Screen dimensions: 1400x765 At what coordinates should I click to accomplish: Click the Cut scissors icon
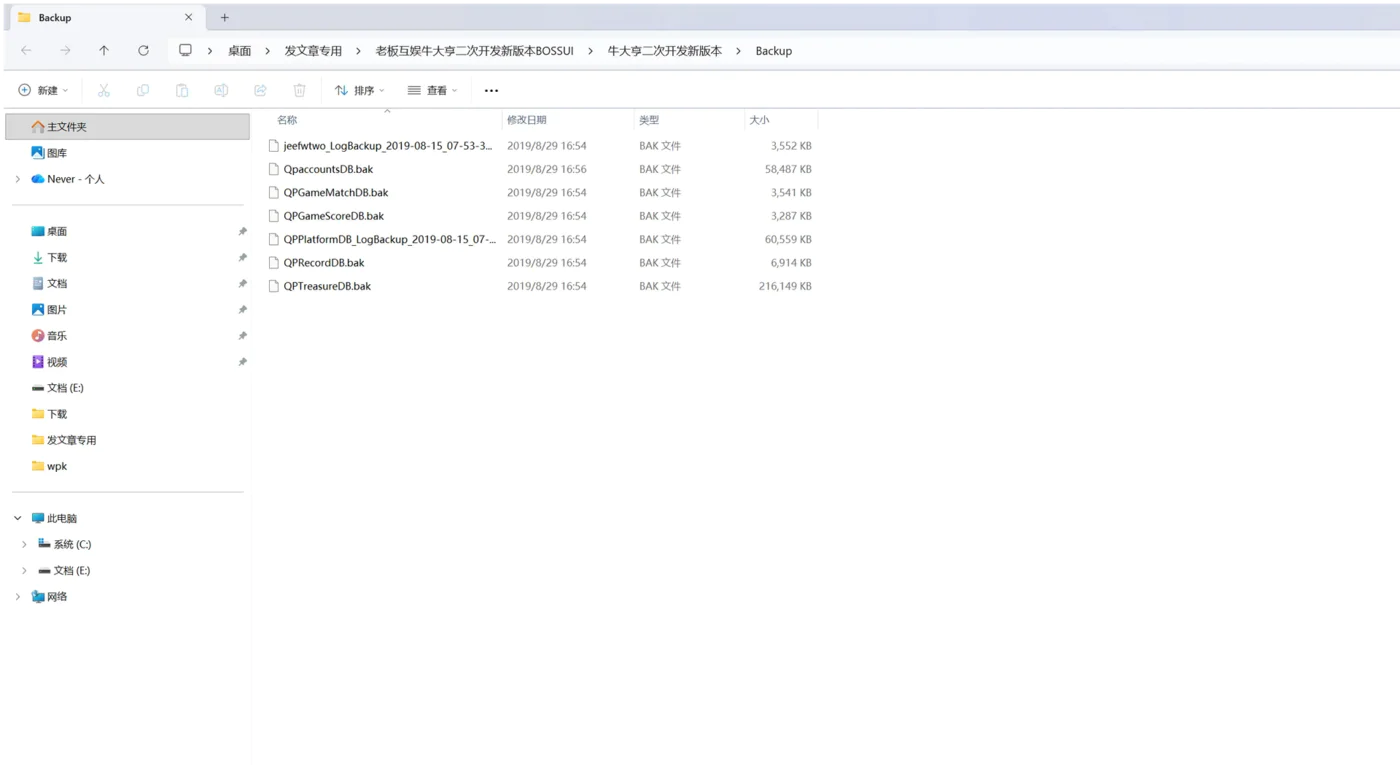104,90
